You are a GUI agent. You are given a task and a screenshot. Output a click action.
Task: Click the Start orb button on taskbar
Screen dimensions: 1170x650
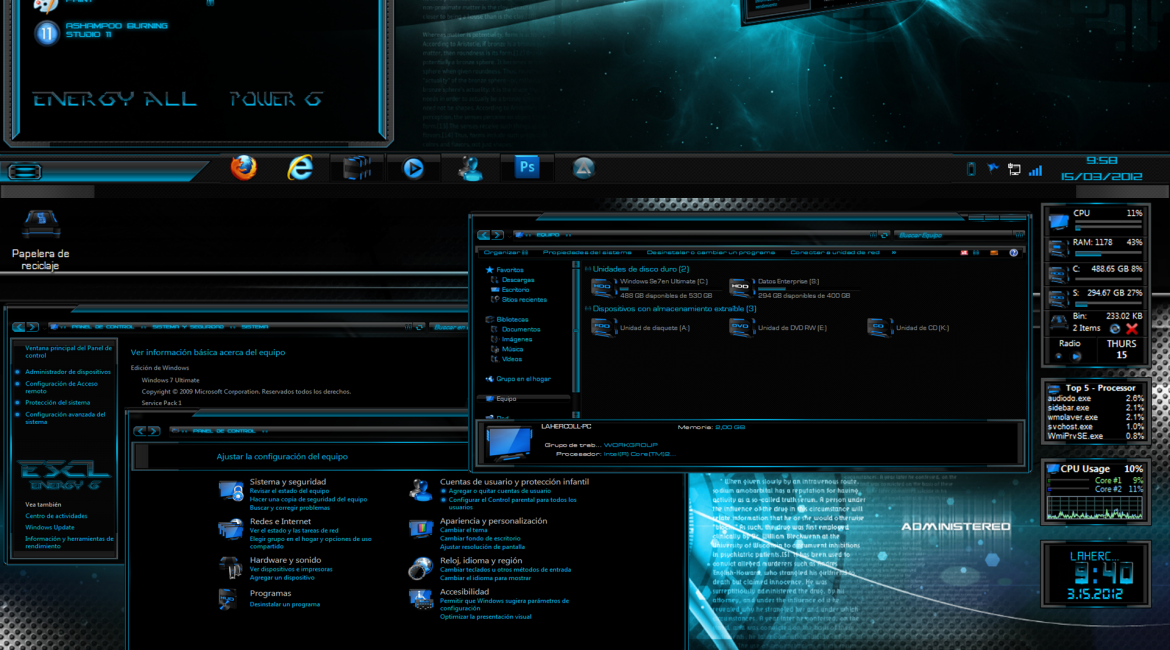tap(25, 171)
